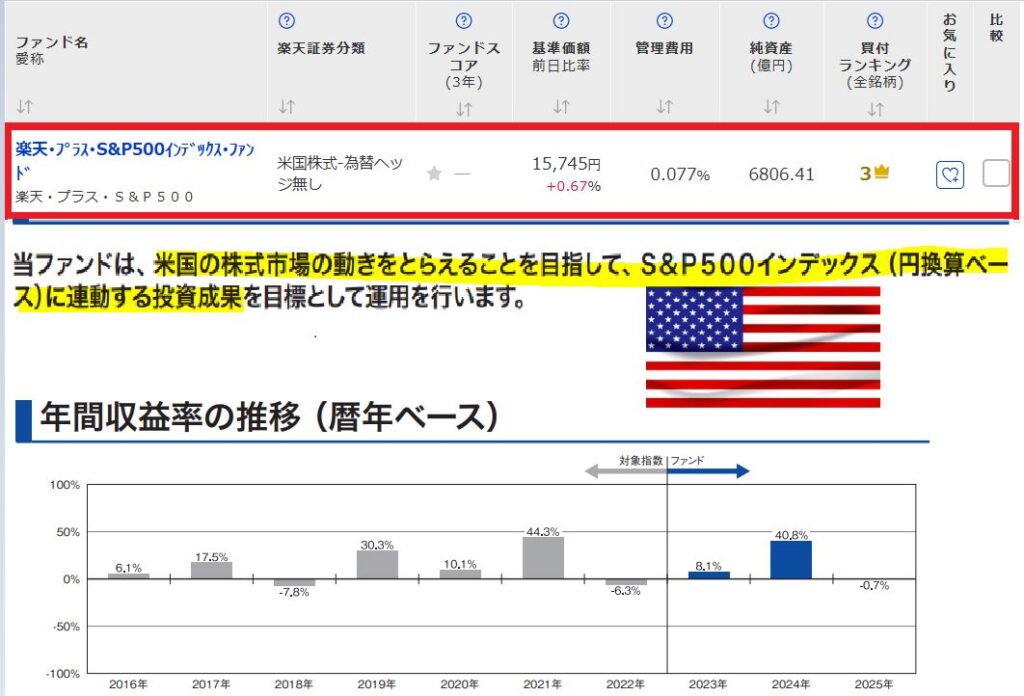
Task: Click help icon above 買付ランキング
Action: [x=875, y=21]
